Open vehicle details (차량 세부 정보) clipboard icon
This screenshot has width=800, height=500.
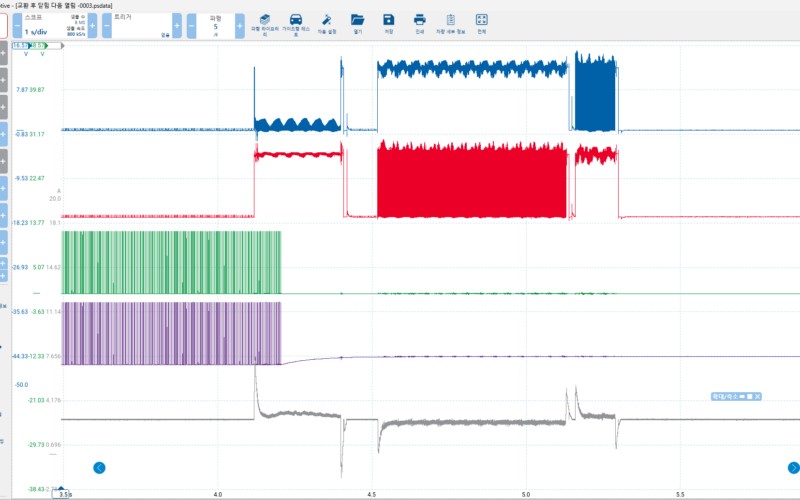point(451,23)
